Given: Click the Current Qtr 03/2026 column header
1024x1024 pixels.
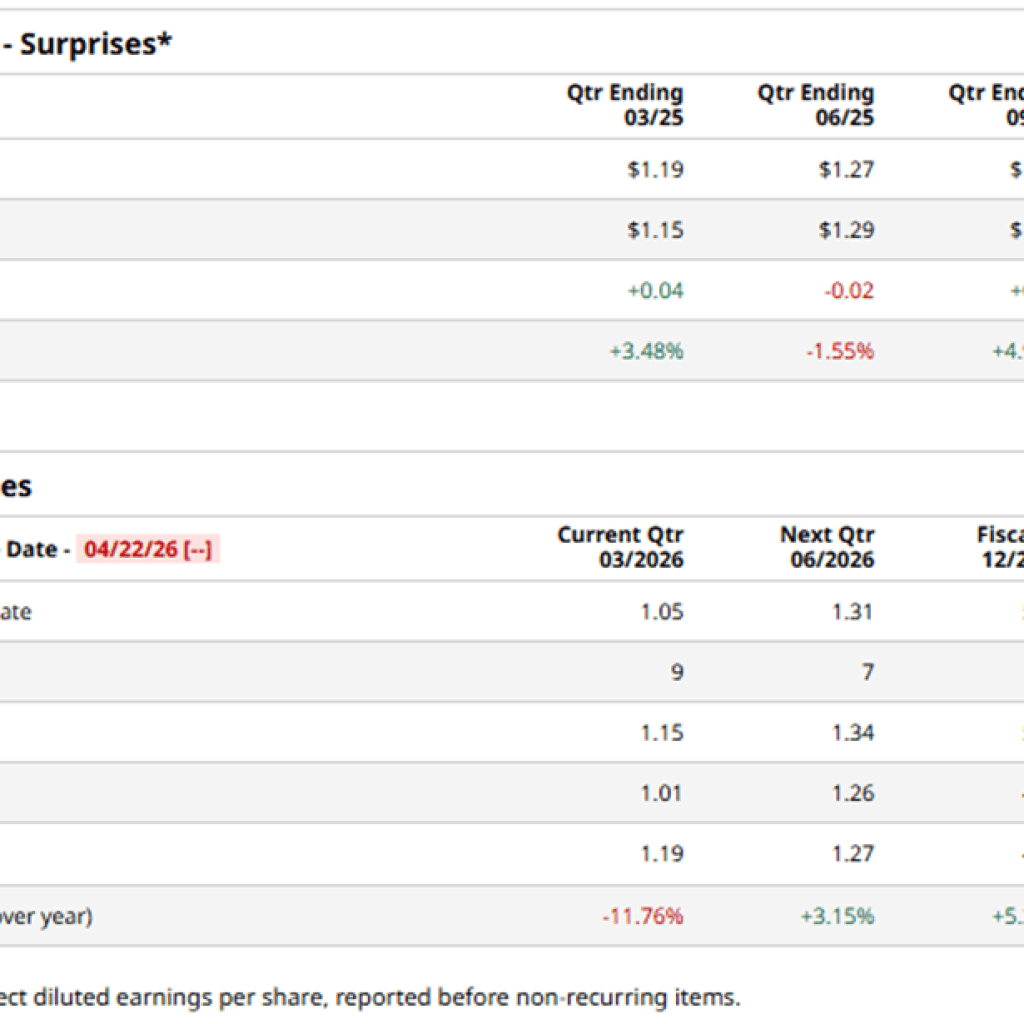Looking at the screenshot, I should tap(621, 547).
